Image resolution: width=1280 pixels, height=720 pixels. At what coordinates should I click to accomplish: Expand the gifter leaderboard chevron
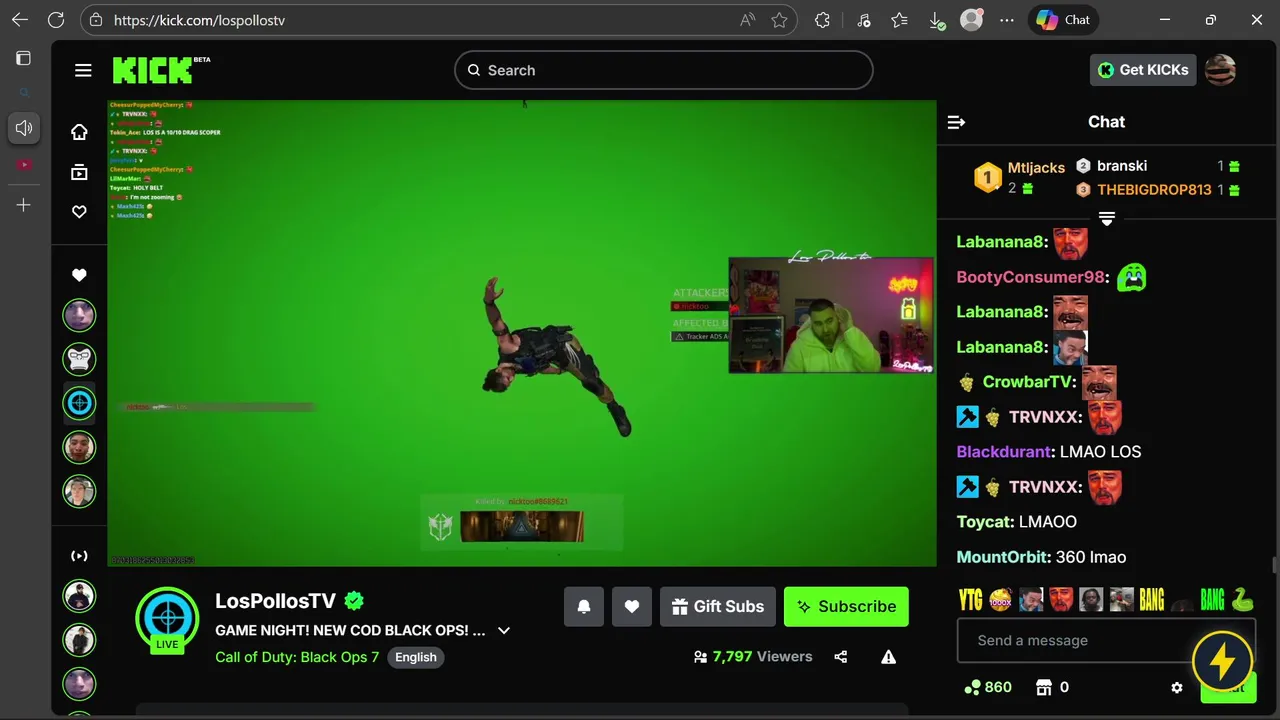(x=1107, y=218)
